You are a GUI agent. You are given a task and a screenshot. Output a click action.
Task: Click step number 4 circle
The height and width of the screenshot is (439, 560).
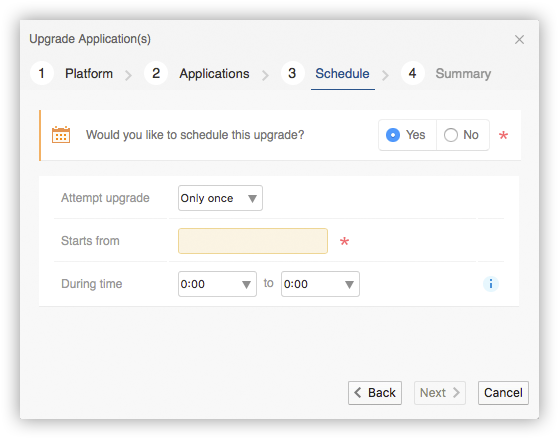(x=412, y=73)
